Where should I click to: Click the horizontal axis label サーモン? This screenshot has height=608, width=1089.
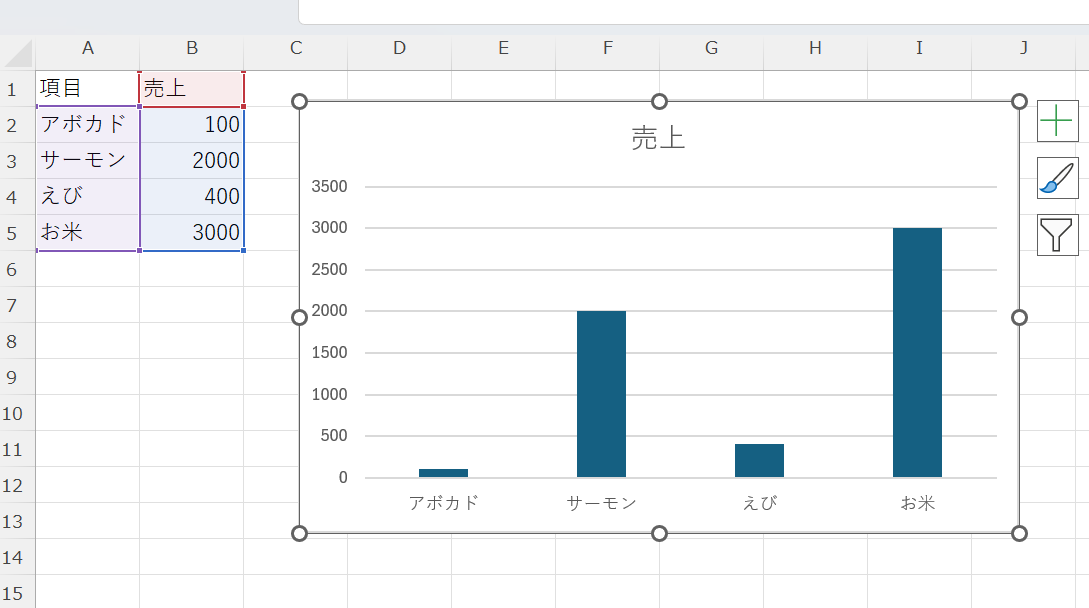click(x=601, y=503)
